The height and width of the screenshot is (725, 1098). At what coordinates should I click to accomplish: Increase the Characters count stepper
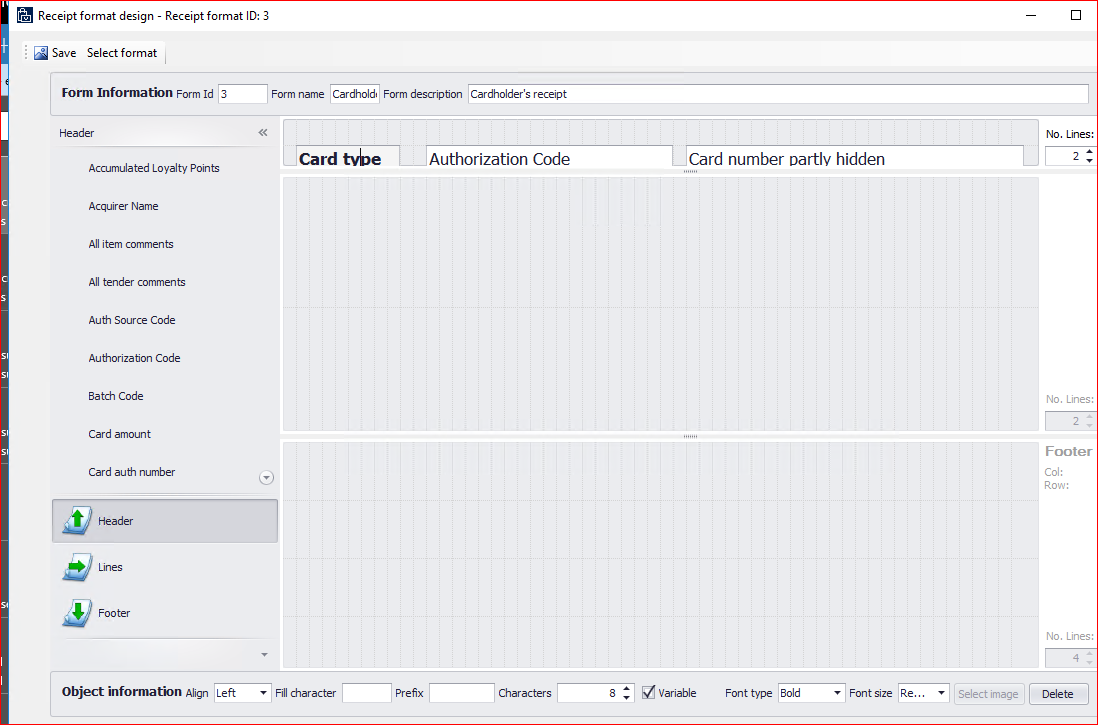coord(627,688)
